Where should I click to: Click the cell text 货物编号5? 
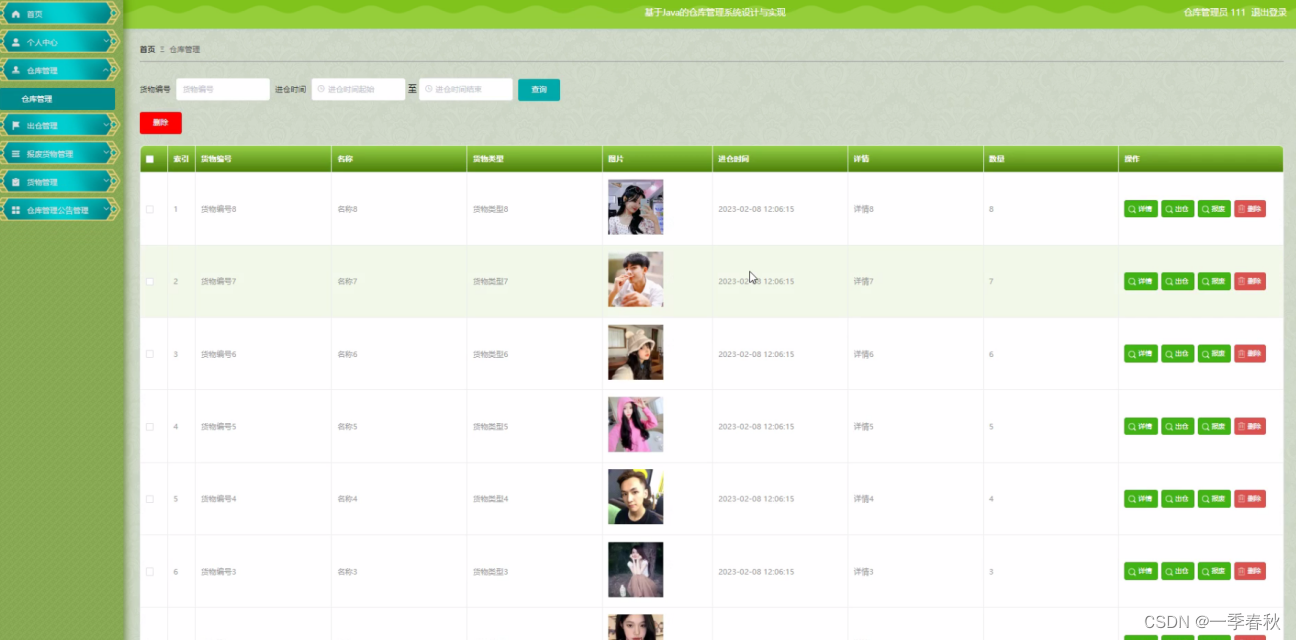point(219,426)
